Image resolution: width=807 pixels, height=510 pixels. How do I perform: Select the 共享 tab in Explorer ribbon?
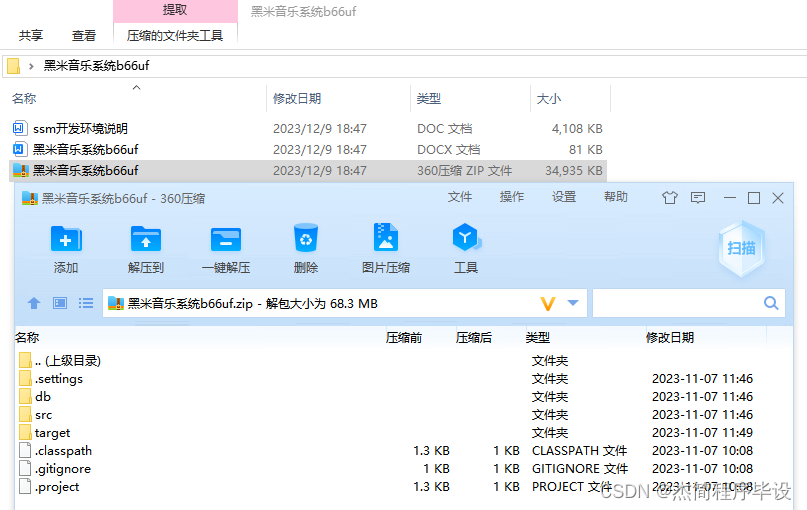31,36
